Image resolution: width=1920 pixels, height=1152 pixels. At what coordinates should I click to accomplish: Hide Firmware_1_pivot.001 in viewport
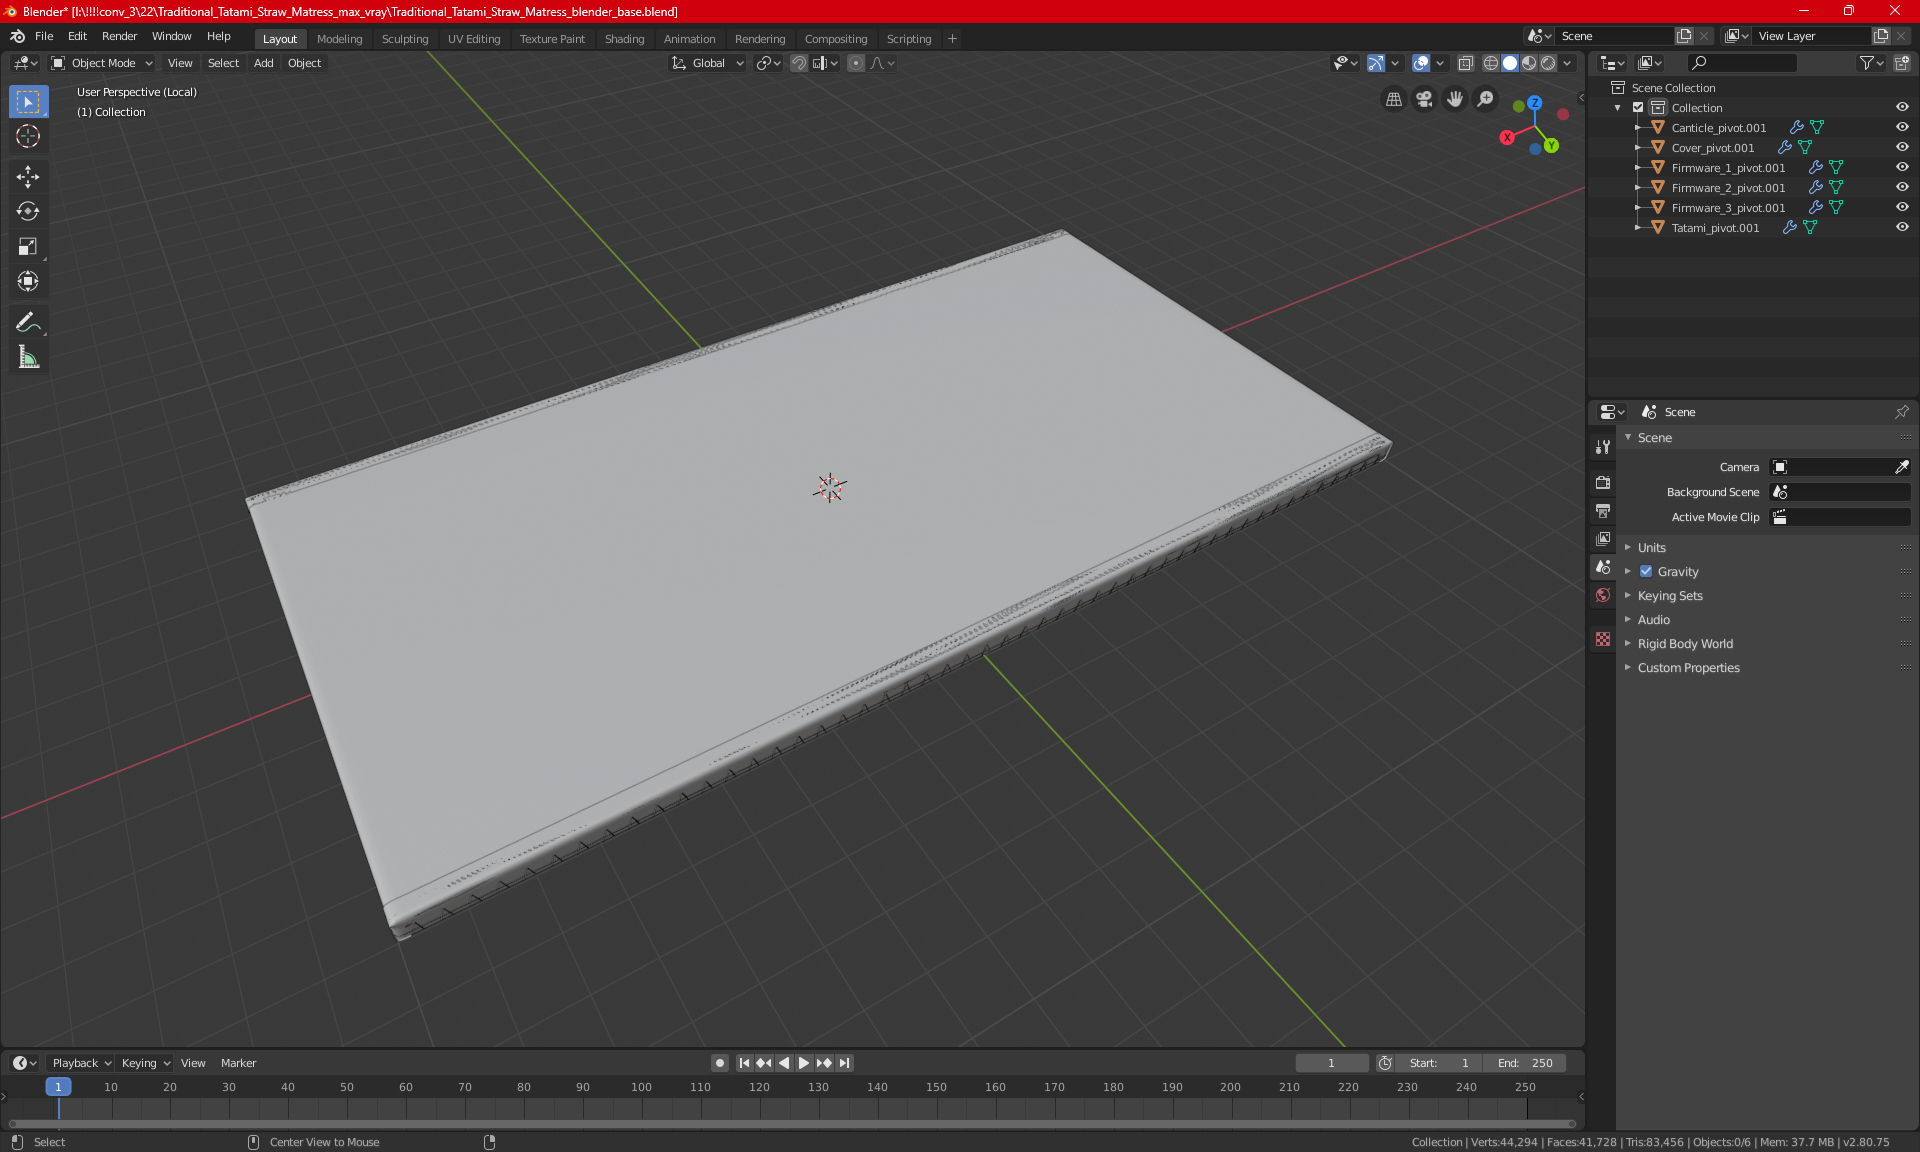(1902, 167)
